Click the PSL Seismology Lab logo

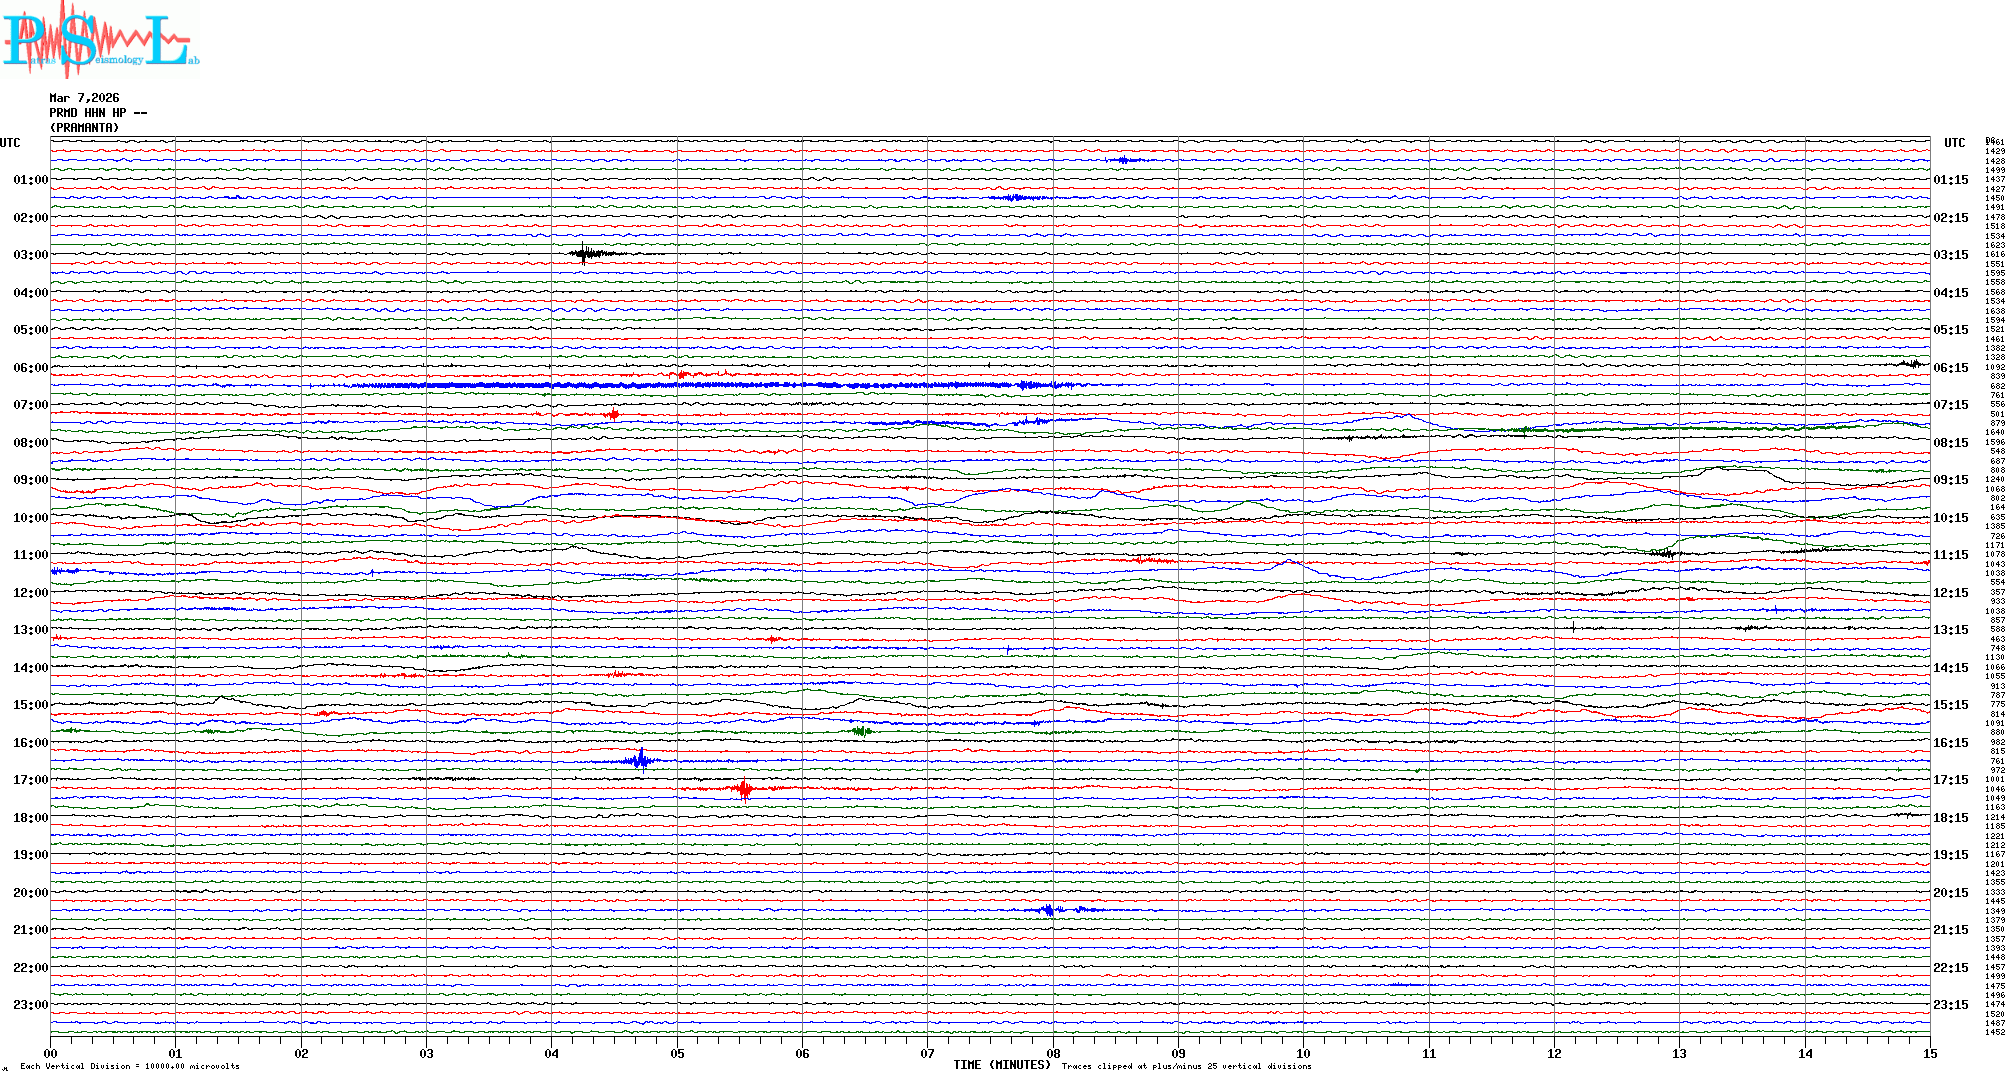click(x=98, y=40)
